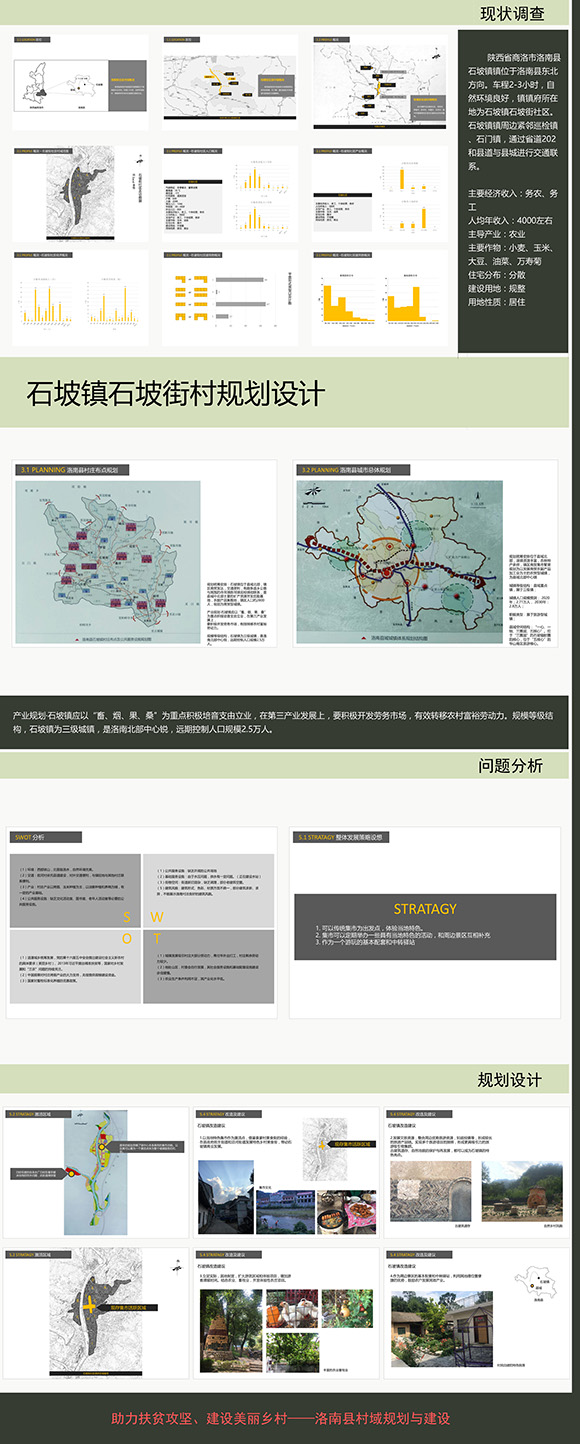Screen dimensions: 580x1444
Task: Click the 现状调查 section heading
Action: (512, 13)
